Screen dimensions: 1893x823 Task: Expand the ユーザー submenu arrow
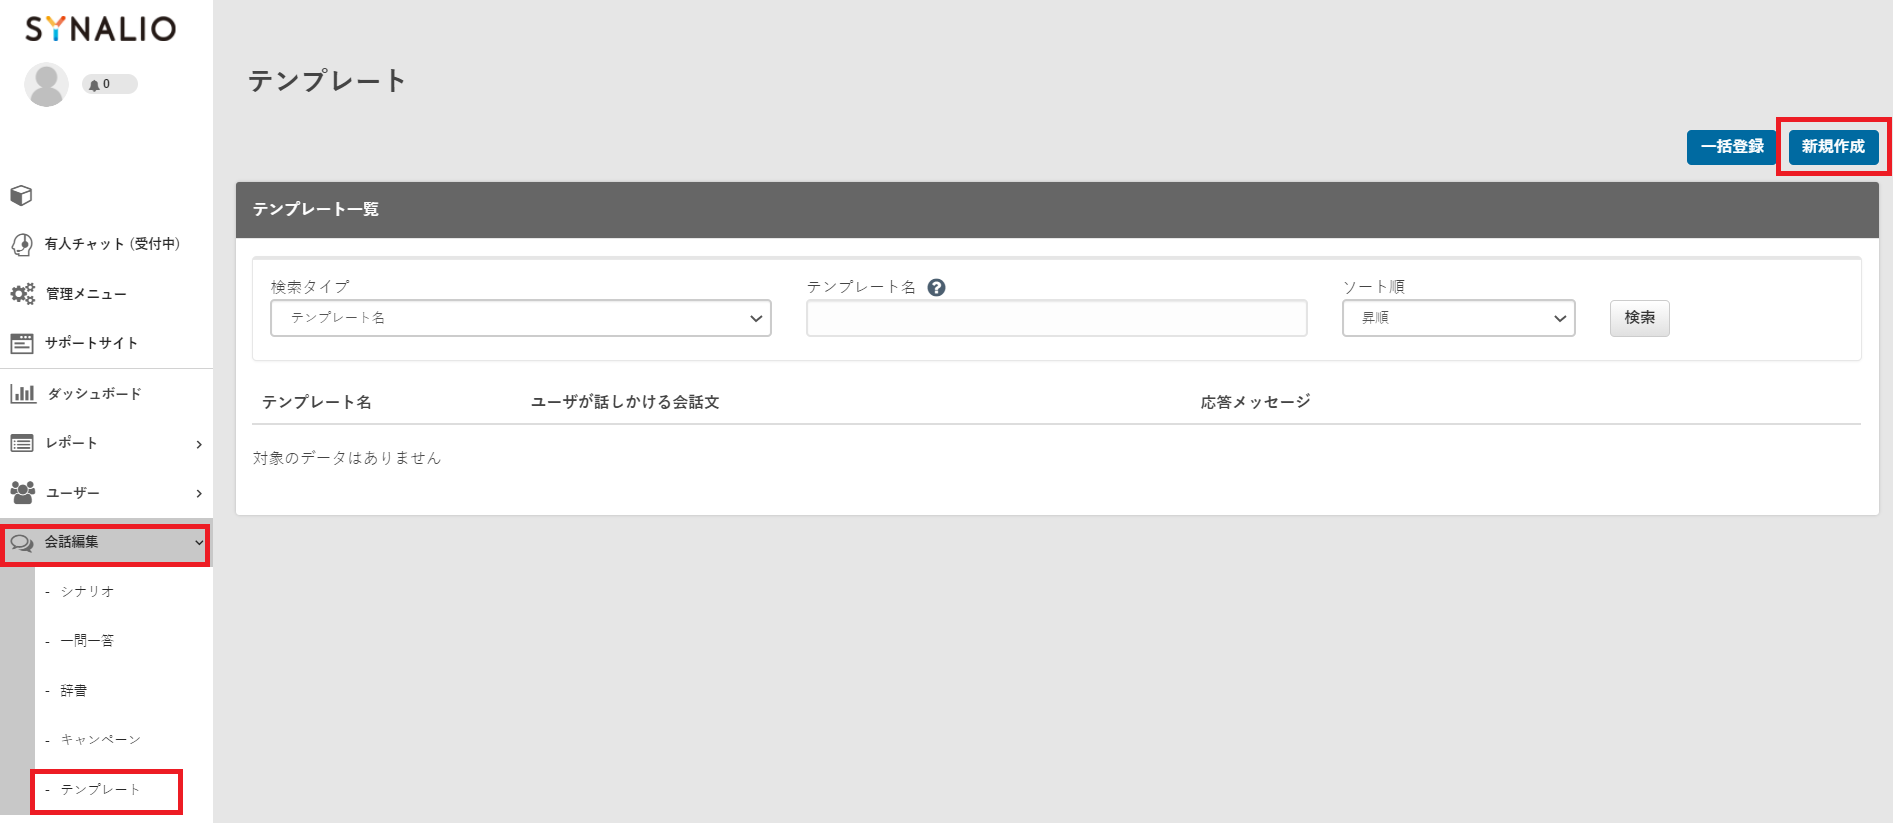tap(199, 493)
